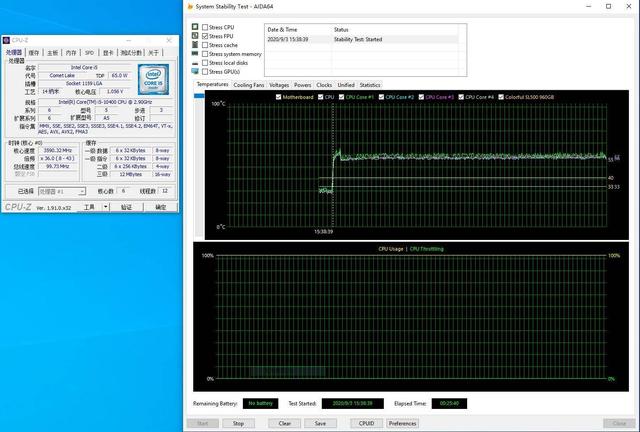Click the Comet Lake codename field
This screenshot has height=432, width=640.
62,76
